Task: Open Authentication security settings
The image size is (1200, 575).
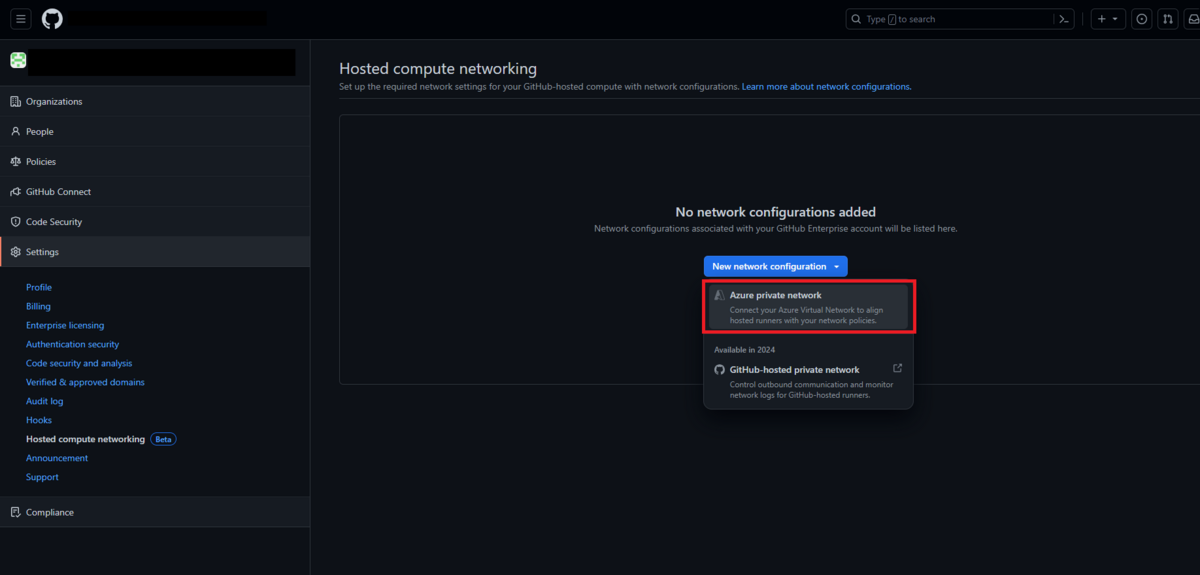Action: (72, 344)
